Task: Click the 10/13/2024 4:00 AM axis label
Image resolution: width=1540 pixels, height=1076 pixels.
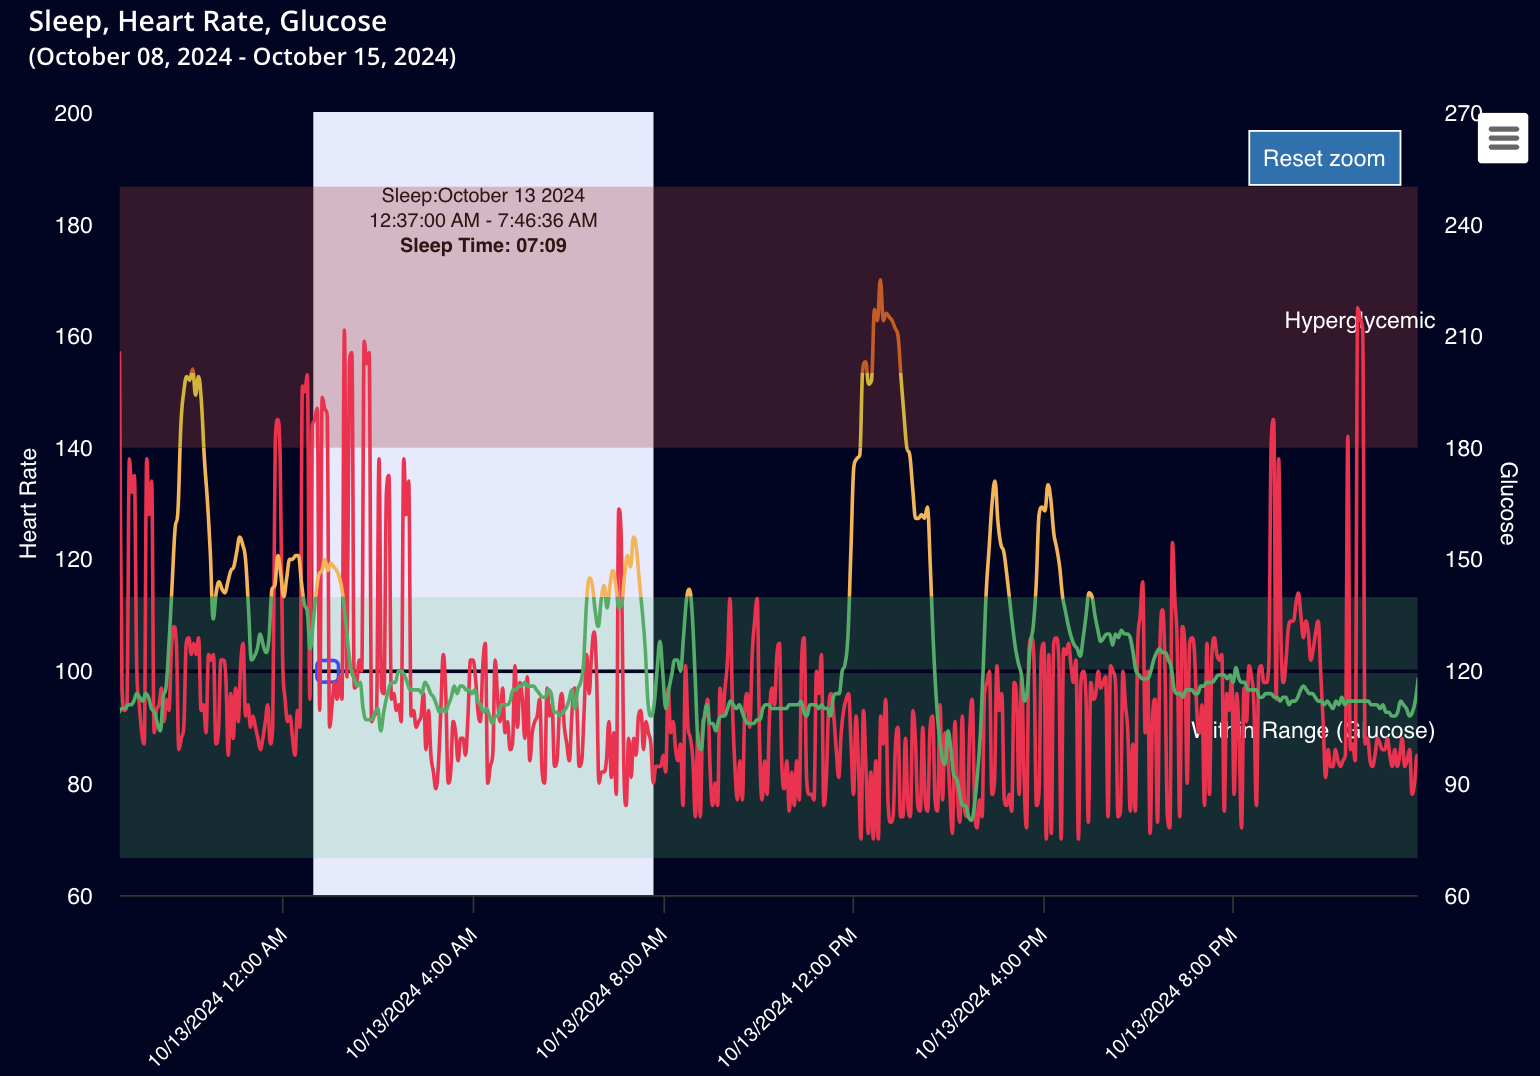Action: tap(411, 994)
